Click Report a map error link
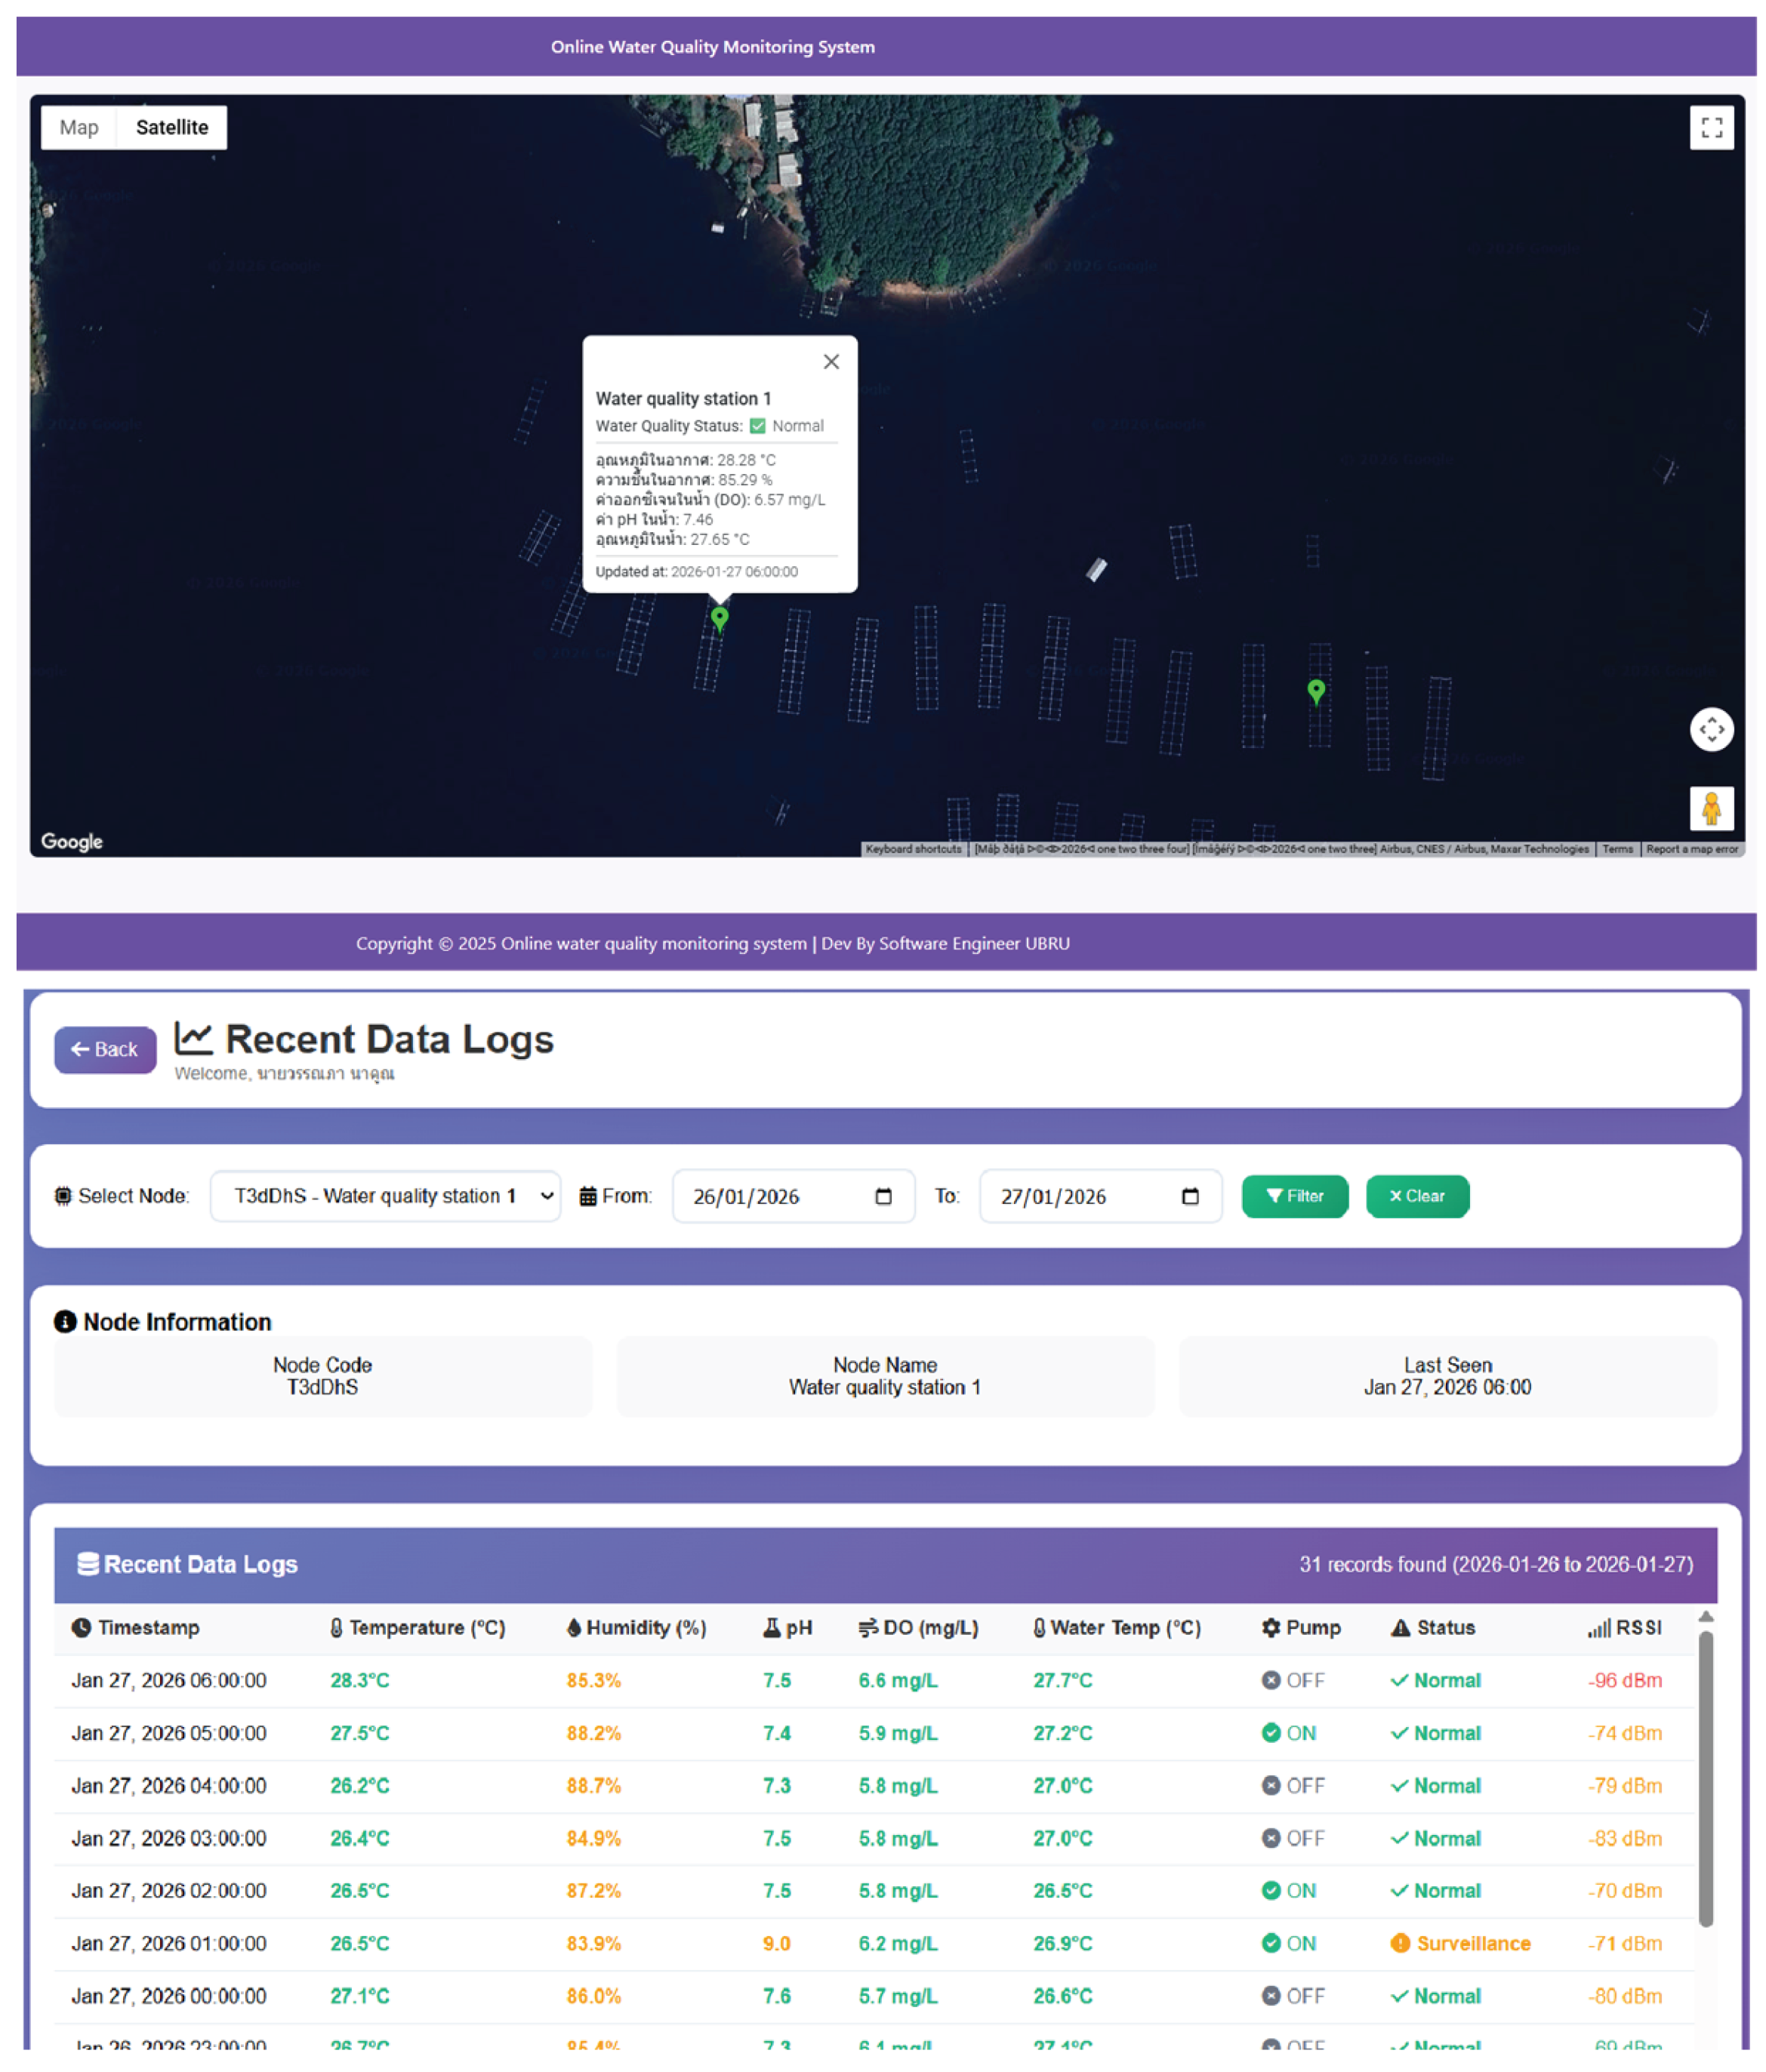Viewport: 1766px width, 2072px height. point(1691,849)
